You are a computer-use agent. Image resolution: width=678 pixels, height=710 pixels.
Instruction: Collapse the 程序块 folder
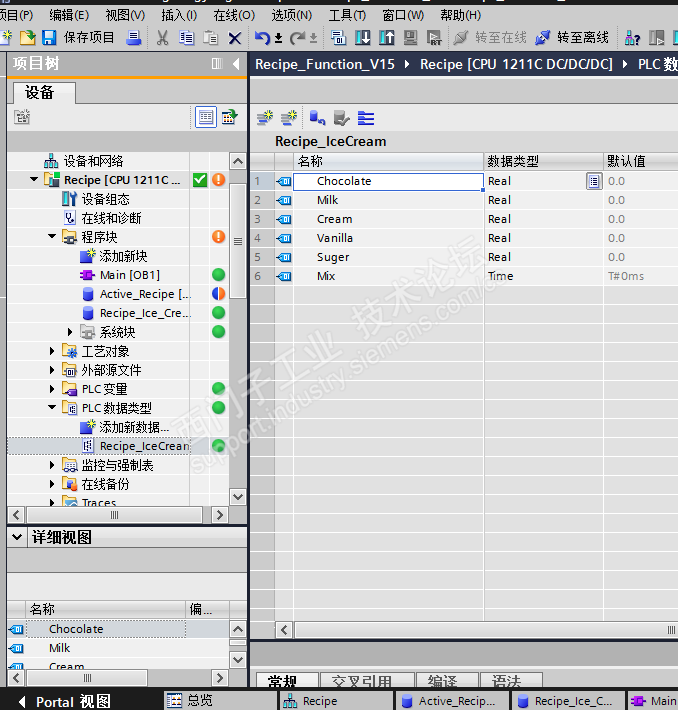click(x=52, y=236)
